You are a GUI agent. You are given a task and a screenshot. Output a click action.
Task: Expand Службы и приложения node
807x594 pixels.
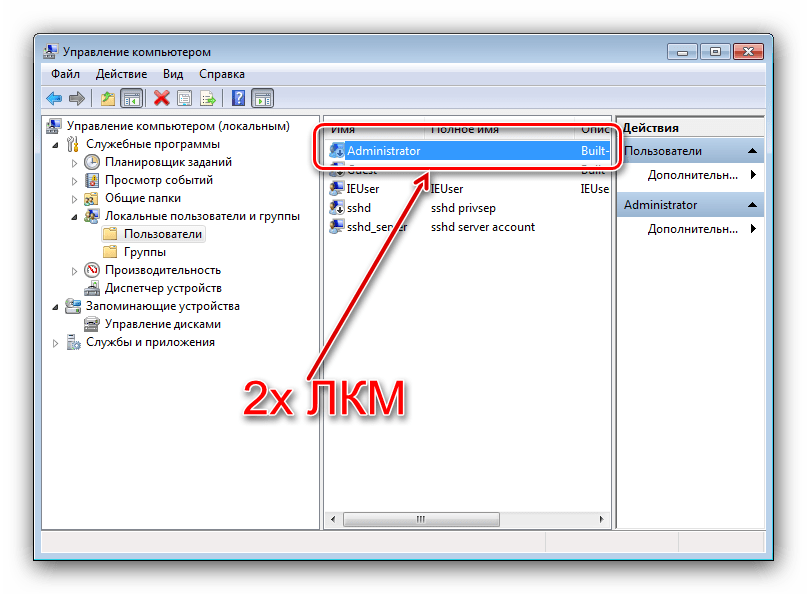click(x=56, y=343)
